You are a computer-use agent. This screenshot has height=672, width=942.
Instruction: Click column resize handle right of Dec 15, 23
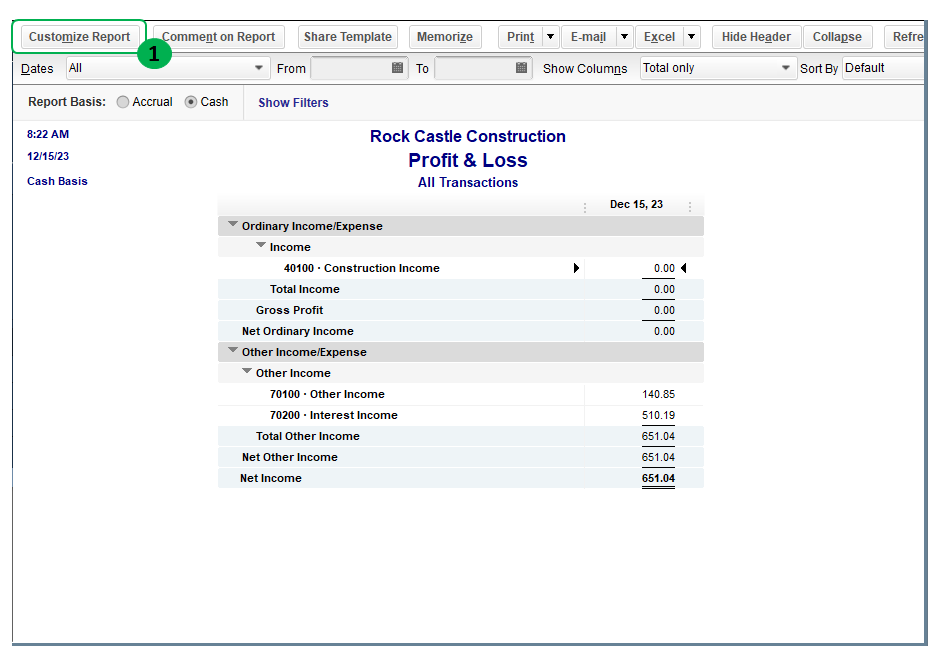(x=690, y=206)
